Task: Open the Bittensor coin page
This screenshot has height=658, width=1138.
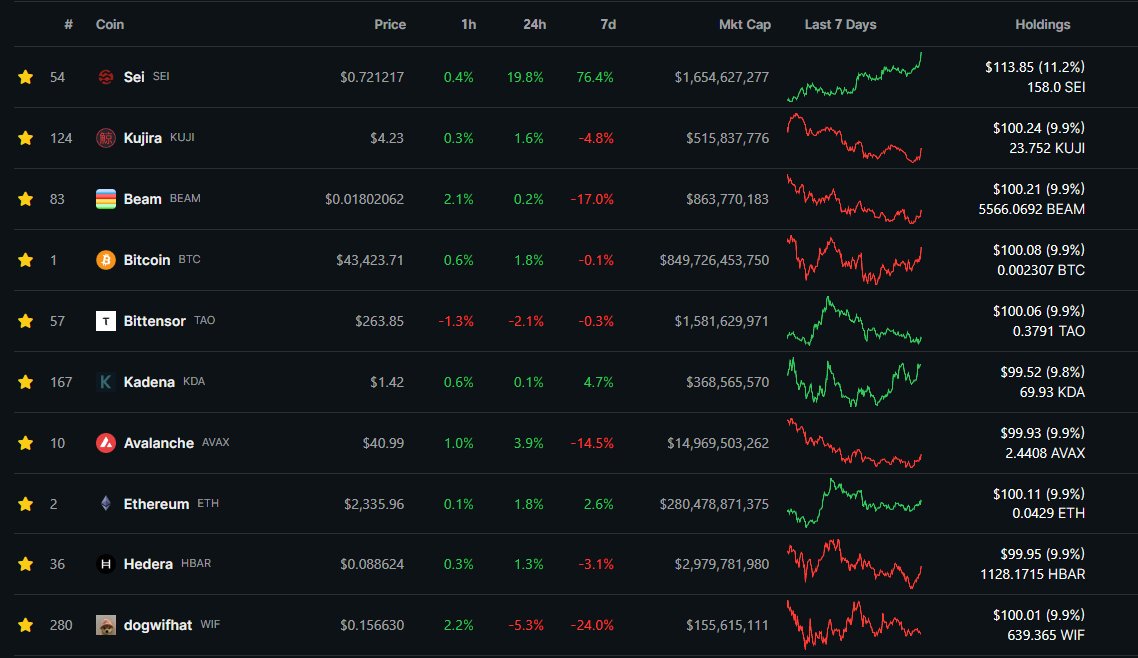Action: 155,321
